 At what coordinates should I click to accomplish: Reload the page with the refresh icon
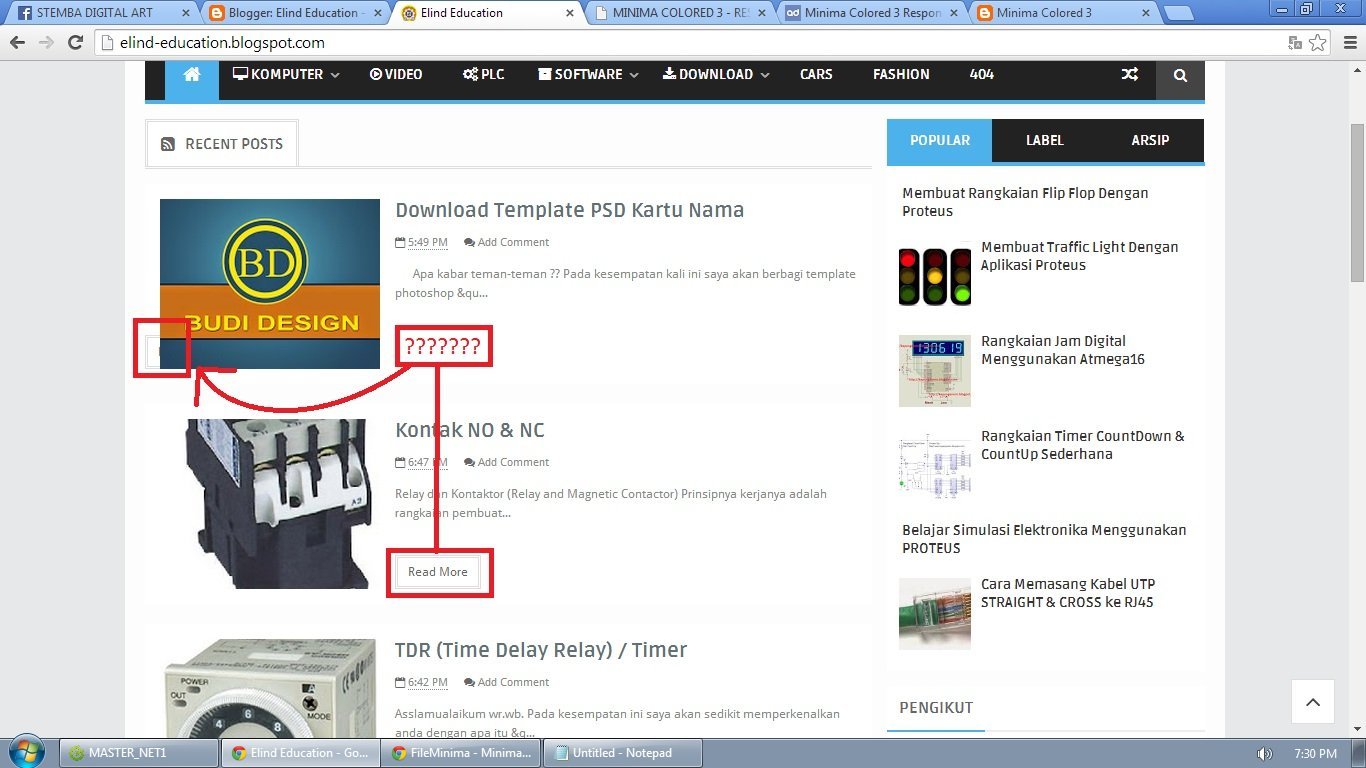tap(75, 43)
